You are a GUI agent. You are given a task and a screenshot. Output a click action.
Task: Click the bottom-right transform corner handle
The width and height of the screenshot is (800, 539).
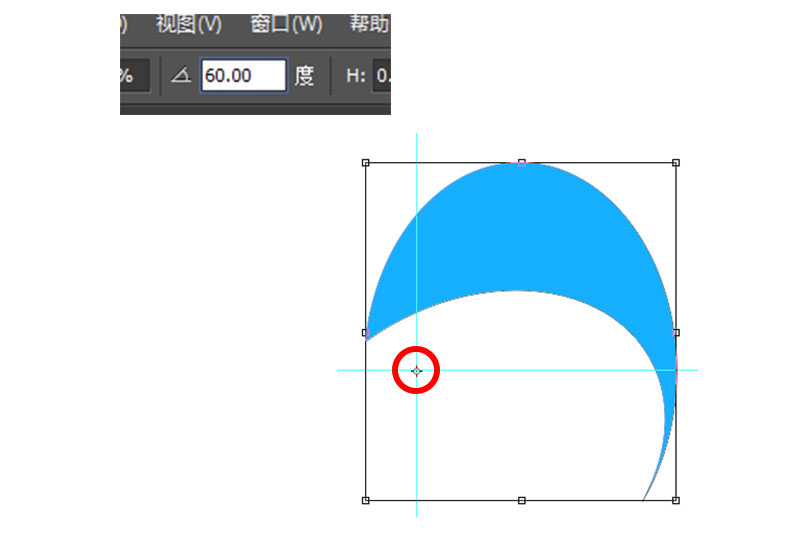point(676,499)
